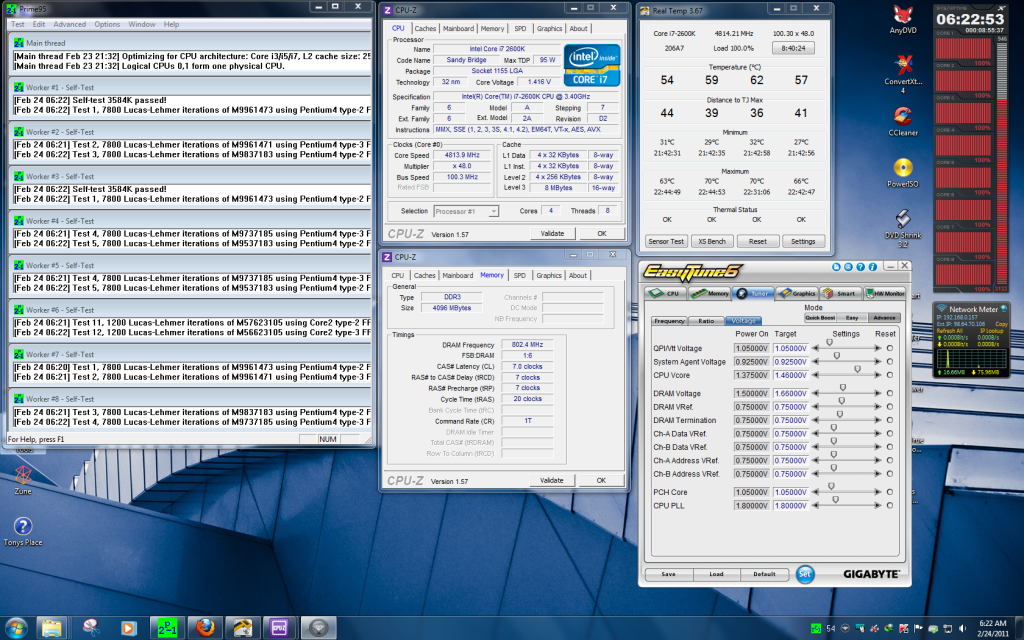This screenshot has width=1024, height=640.
Task: Click the EasyTune6 info icon
Action: tap(872, 266)
